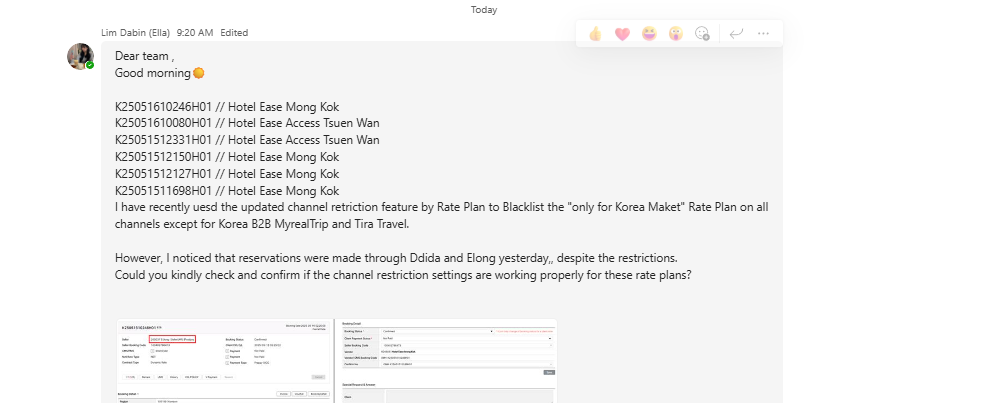Click the sentence starting However, I noticed
Viewport: 995px width, 403px height.
(x=396, y=258)
